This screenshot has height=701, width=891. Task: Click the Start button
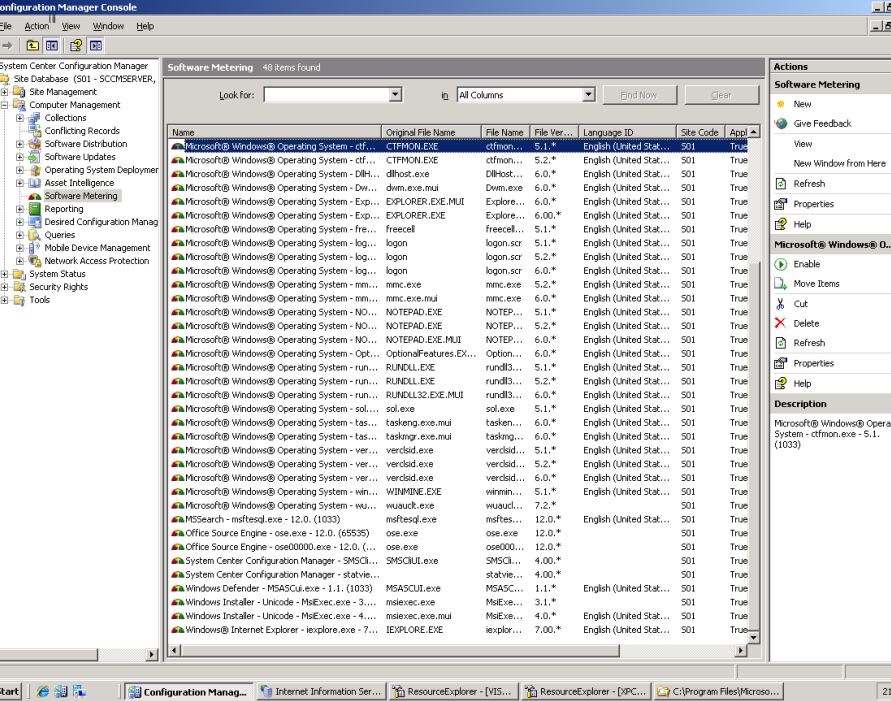(10, 691)
